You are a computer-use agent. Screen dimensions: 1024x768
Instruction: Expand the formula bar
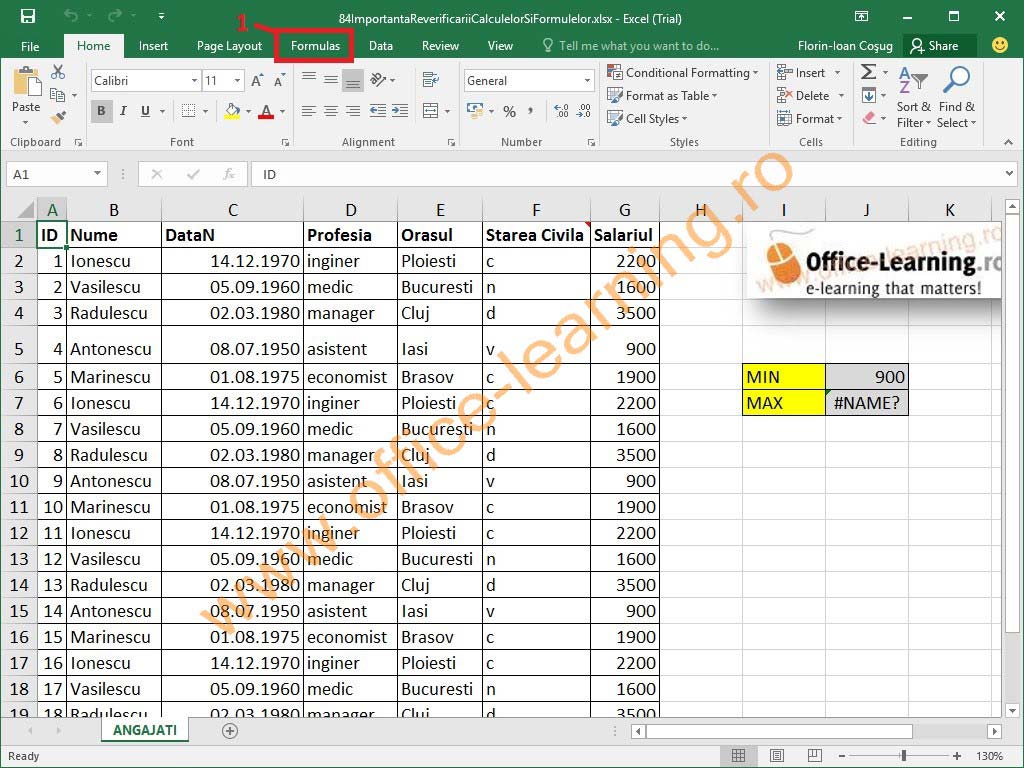1010,174
